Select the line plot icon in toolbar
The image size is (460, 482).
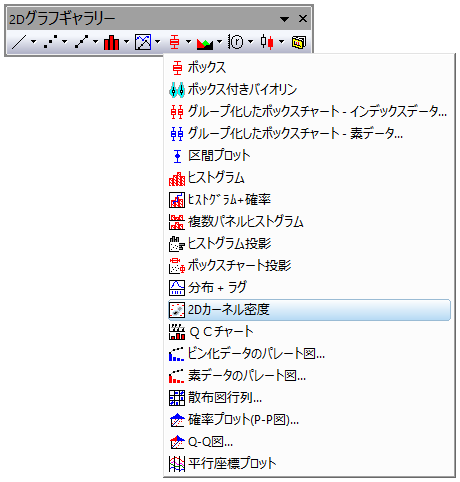18,42
